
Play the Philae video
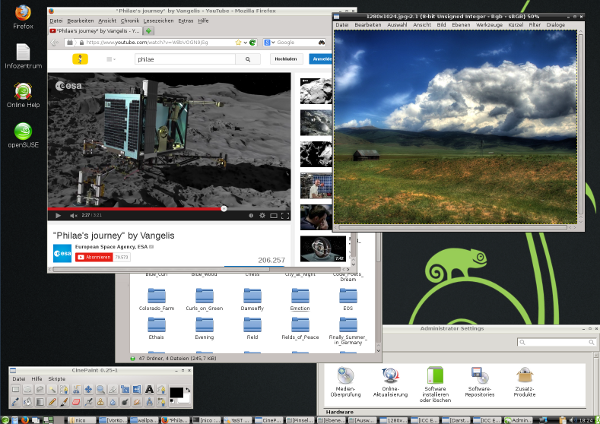coord(58,215)
